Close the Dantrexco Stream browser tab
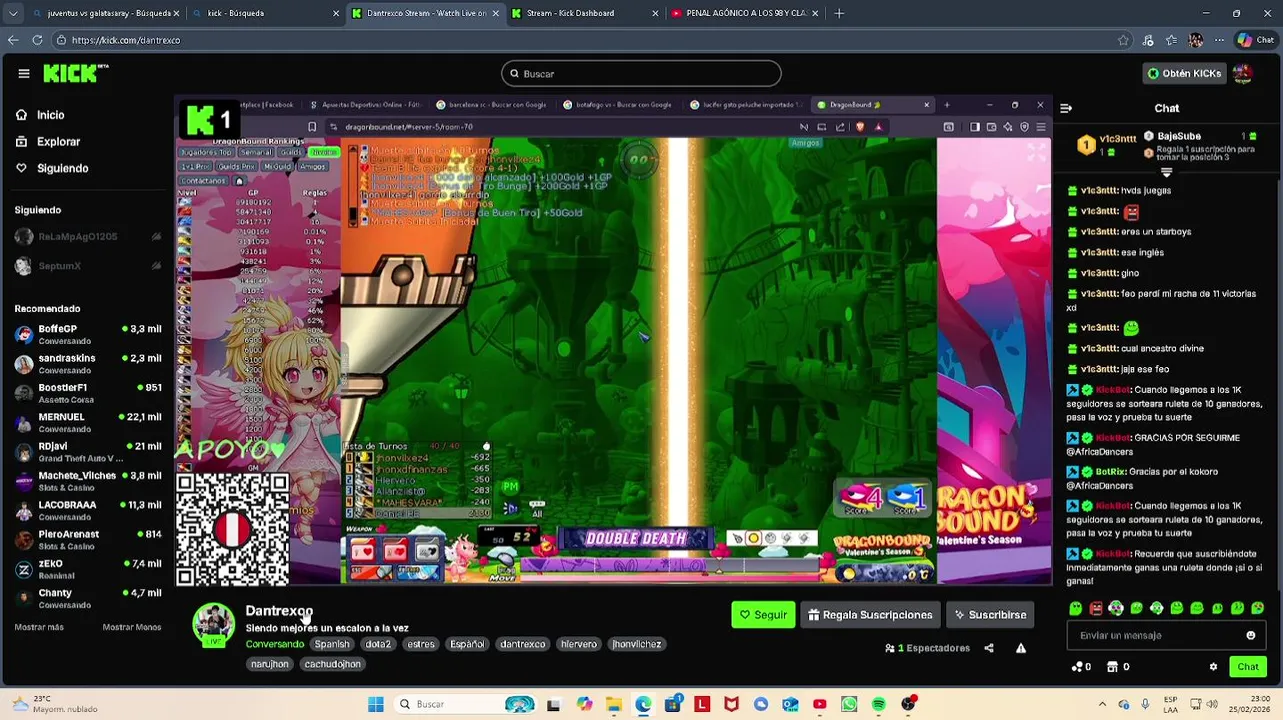This screenshot has height=720, width=1283. tap(495, 13)
